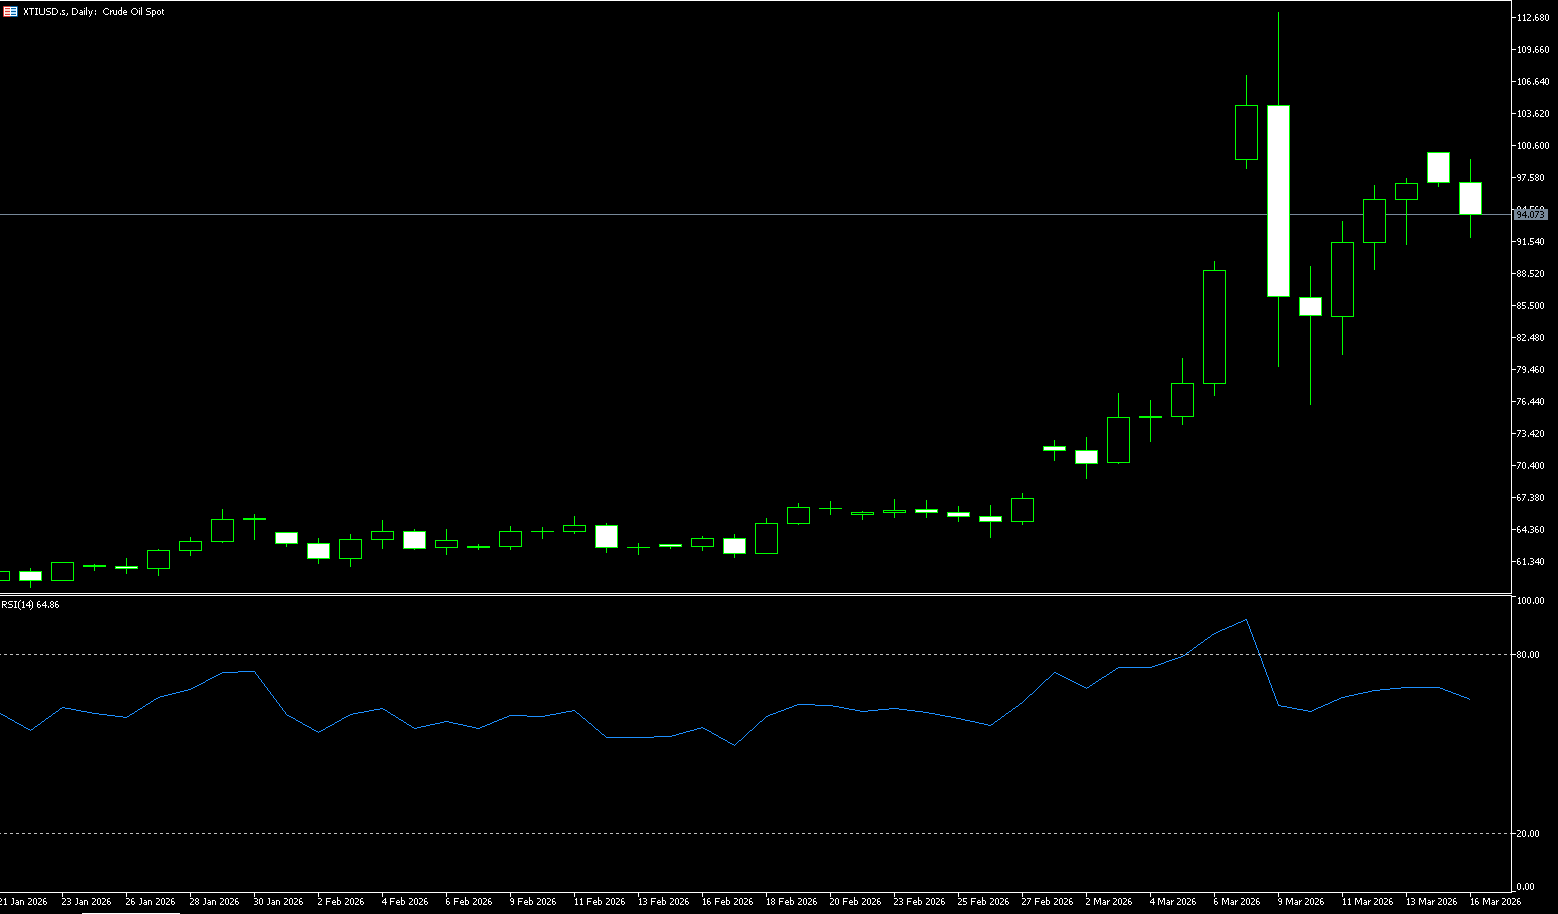
Task: Click the XTIUSD.s Daily chart title text
Action: 94,12
